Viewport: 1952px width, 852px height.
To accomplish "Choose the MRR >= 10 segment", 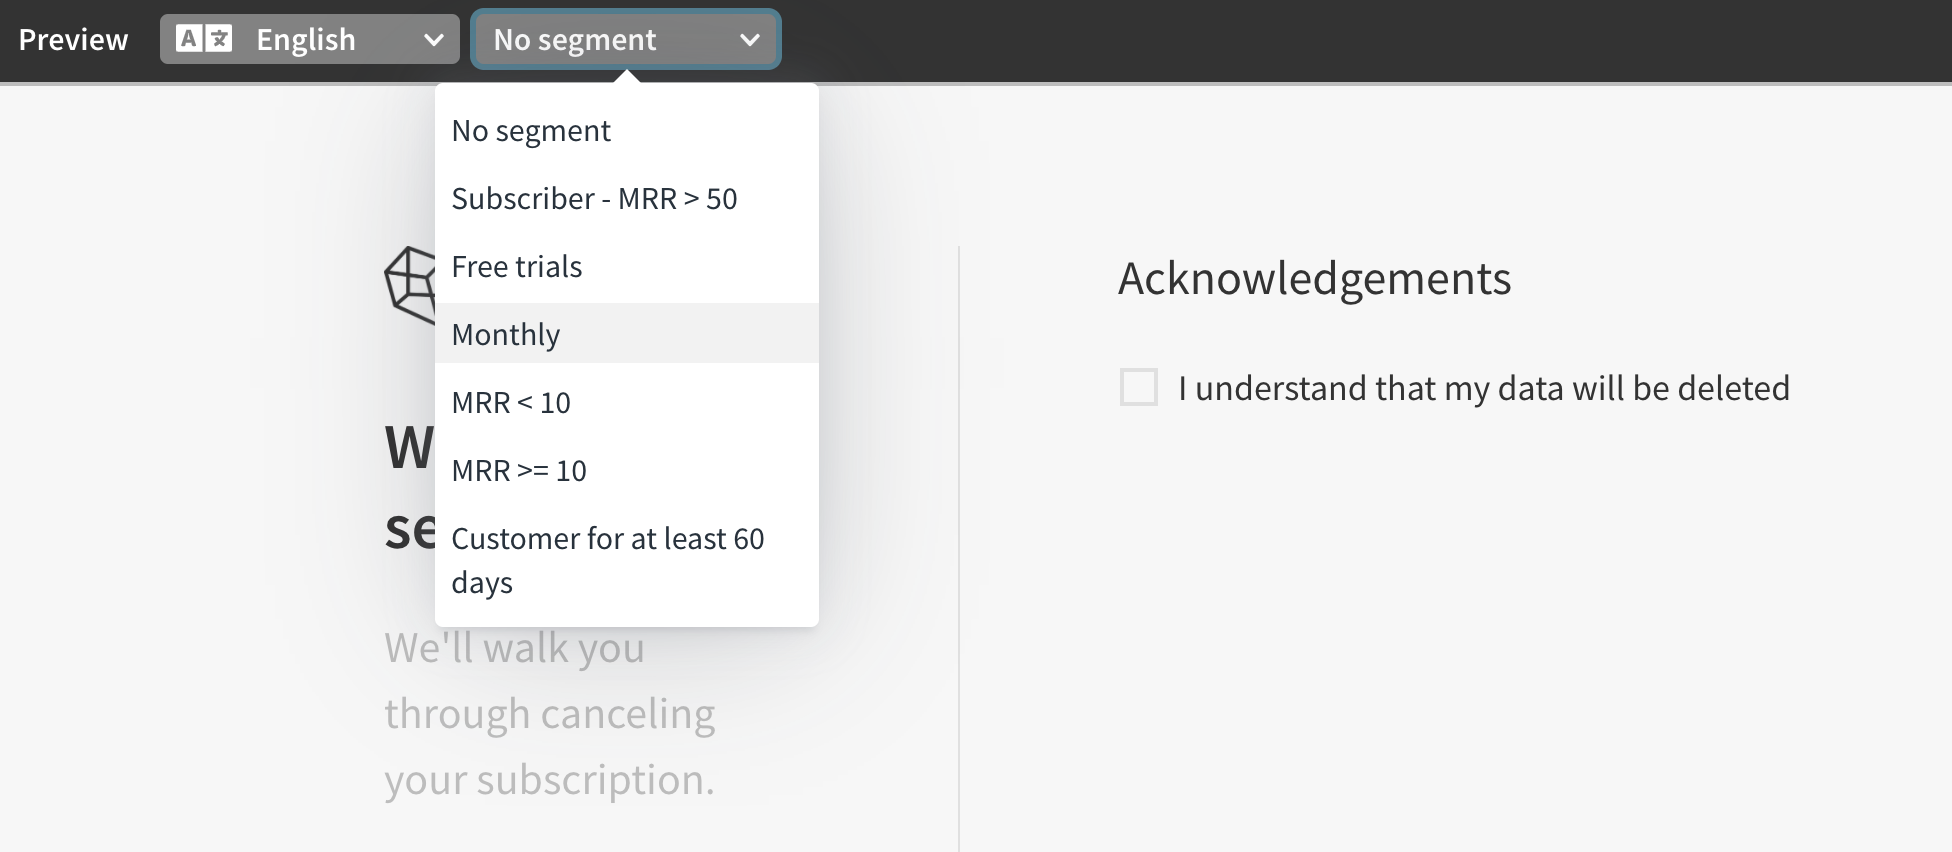I will [627, 471].
